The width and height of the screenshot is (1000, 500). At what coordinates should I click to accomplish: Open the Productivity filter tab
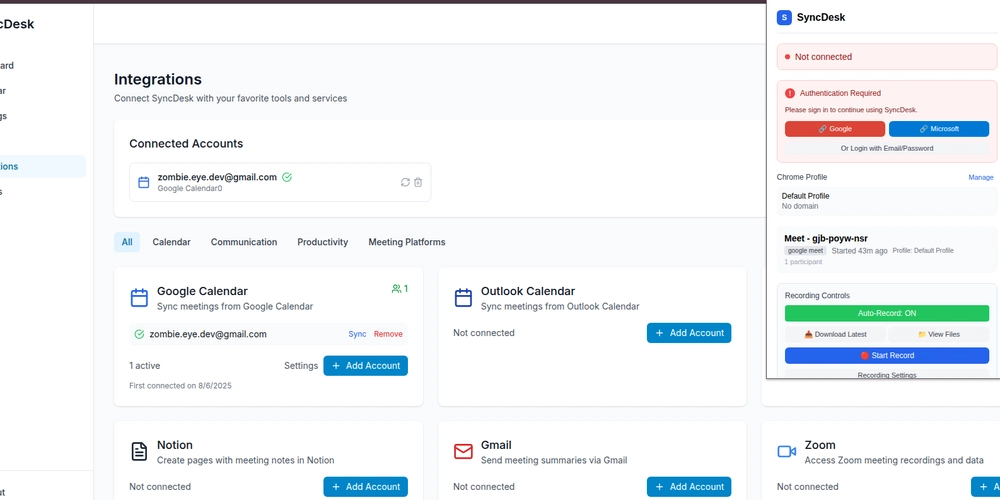(x=323, y=242)
